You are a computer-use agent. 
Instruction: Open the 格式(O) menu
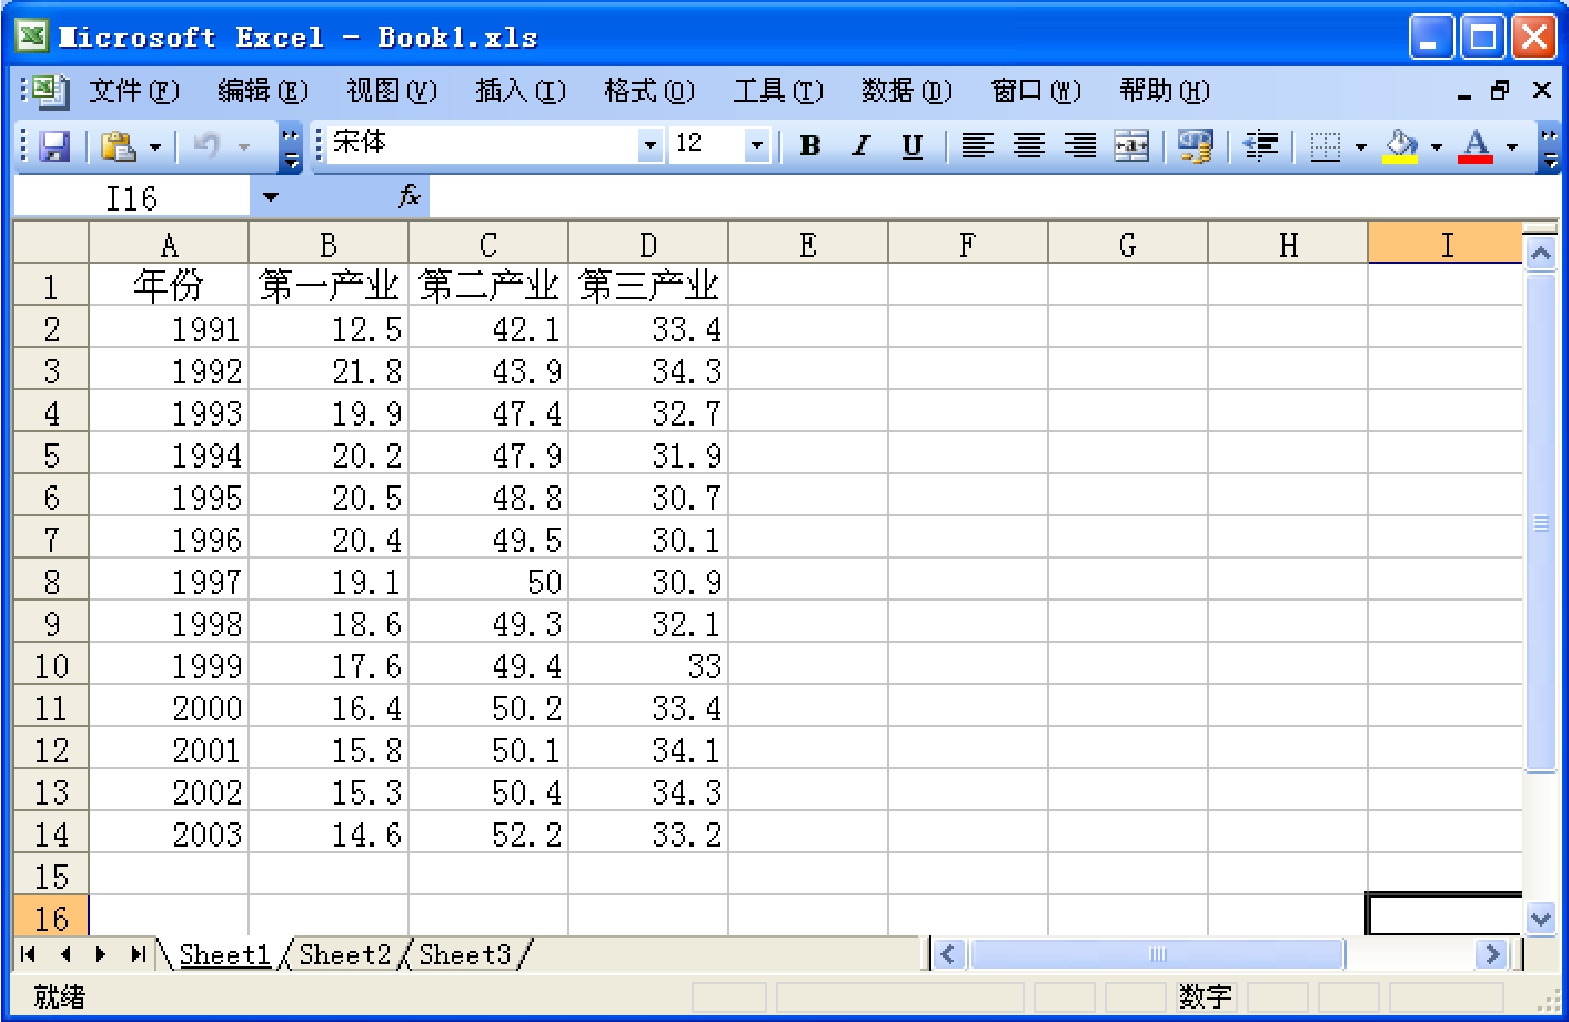[x=649, y=91]
